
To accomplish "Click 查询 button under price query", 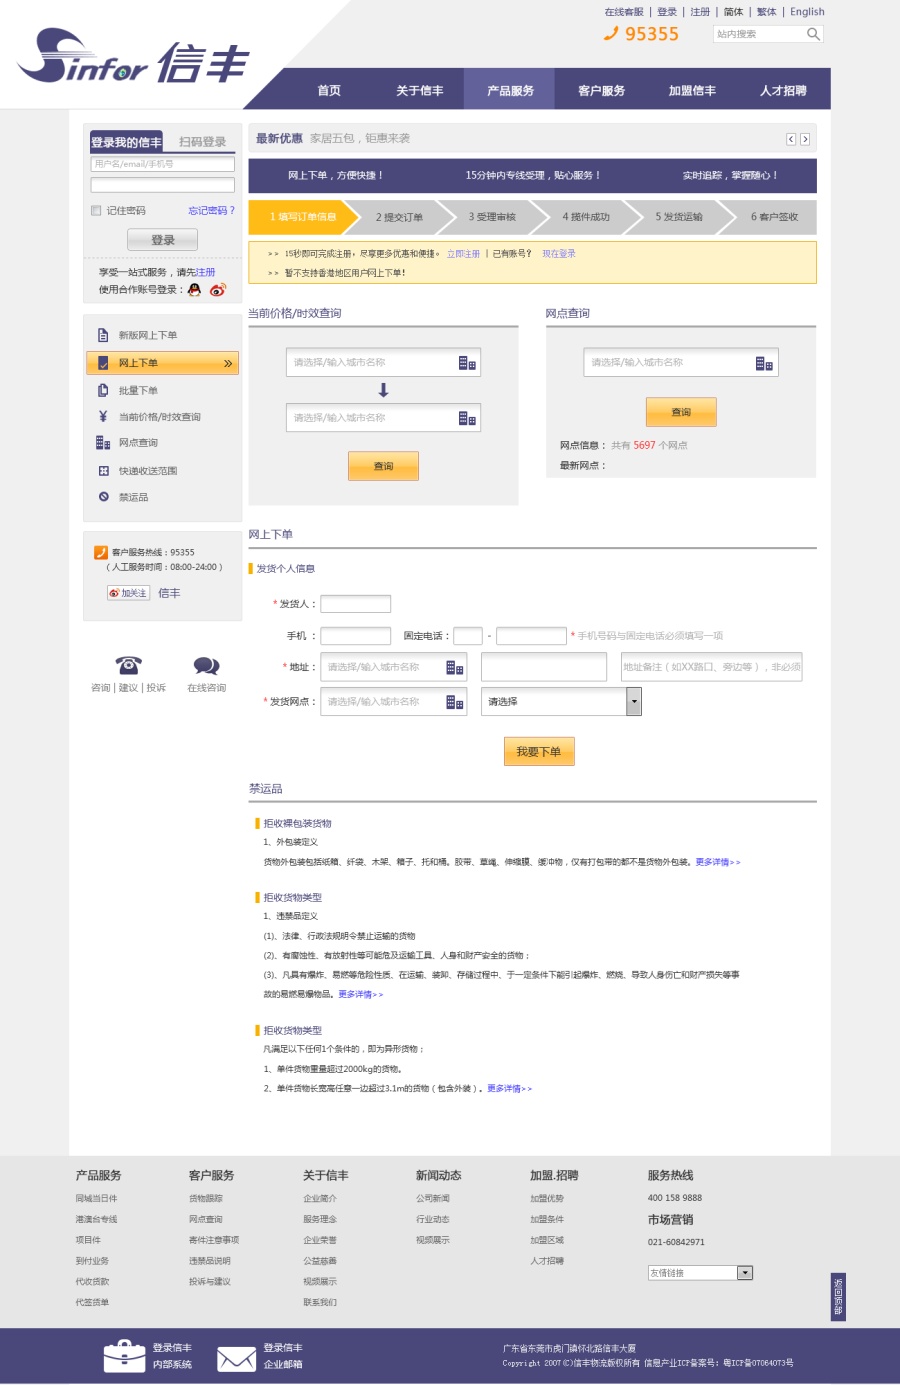I will [383, 466].
